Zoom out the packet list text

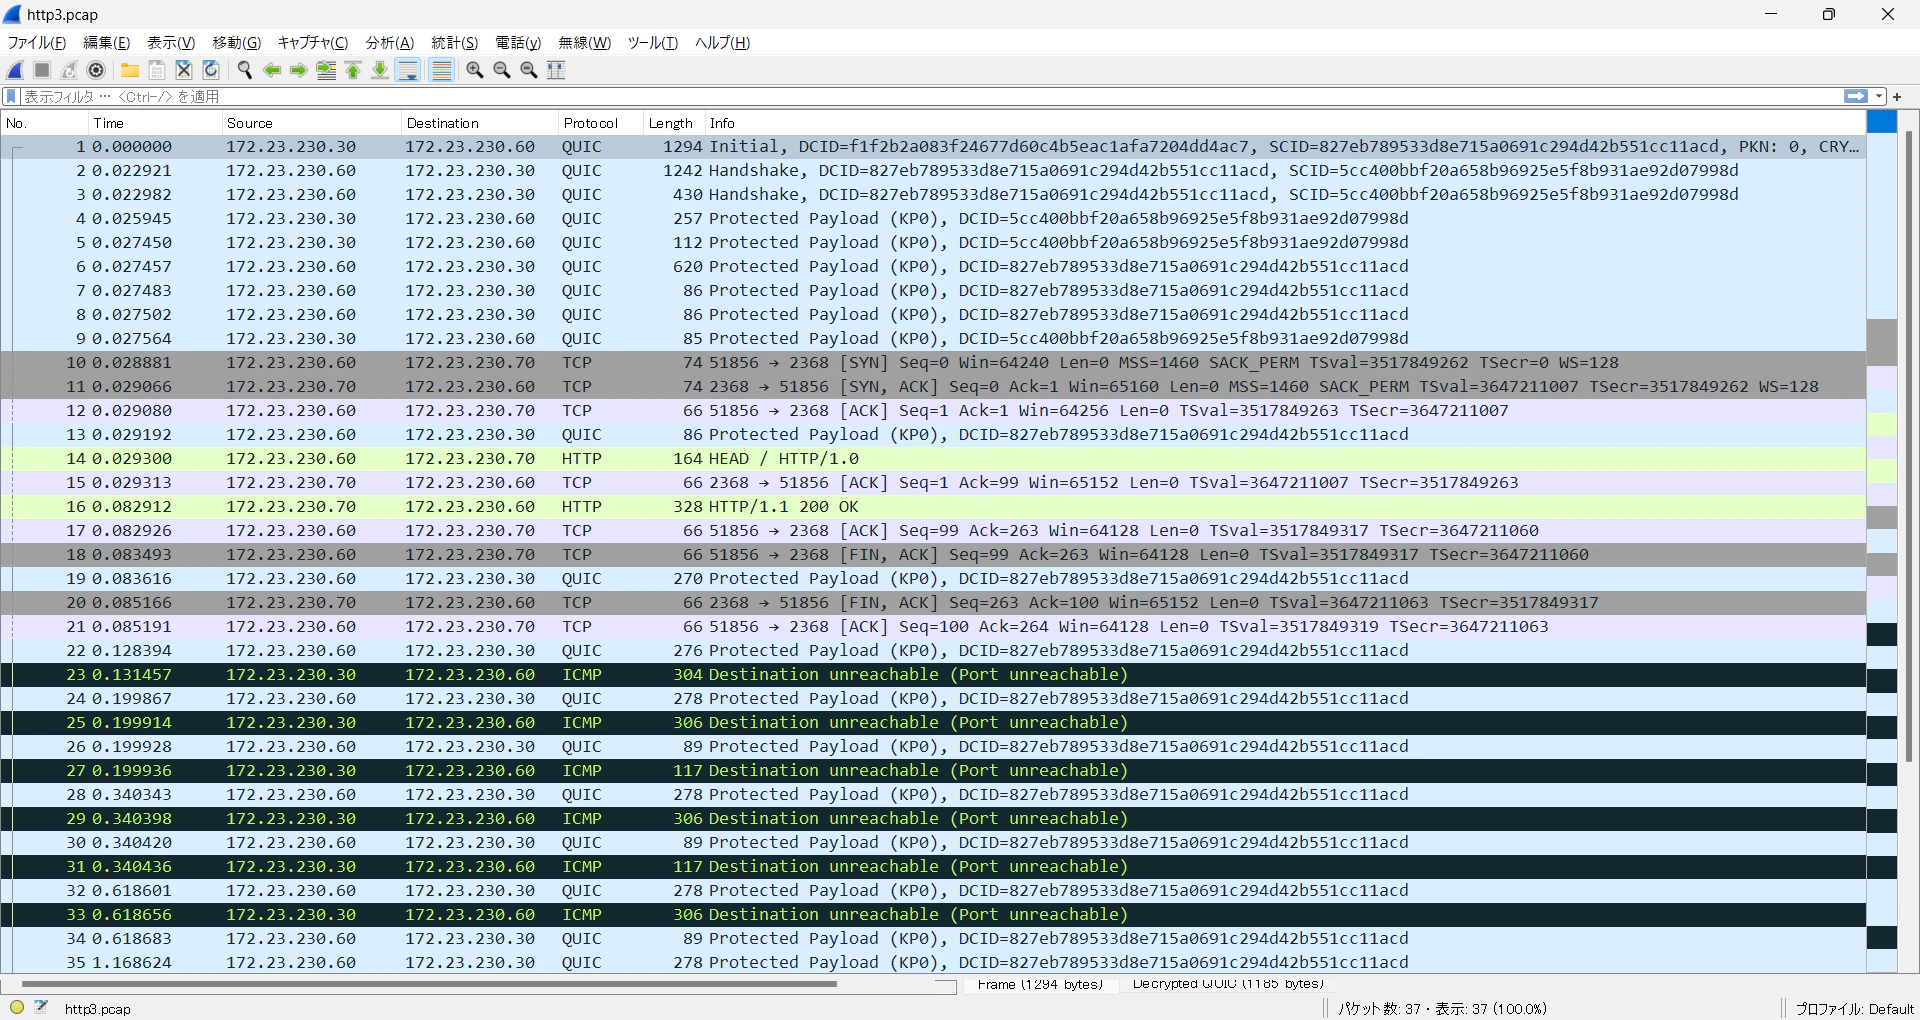click(x=502, y=70)
